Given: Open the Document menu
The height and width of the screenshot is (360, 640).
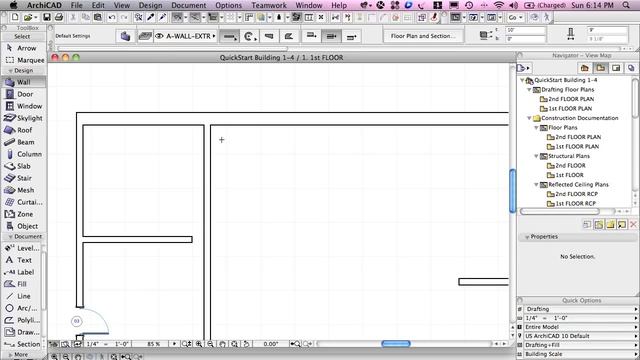Looking at the screenshot, I should pyautogui.click(x=189, y=5).
